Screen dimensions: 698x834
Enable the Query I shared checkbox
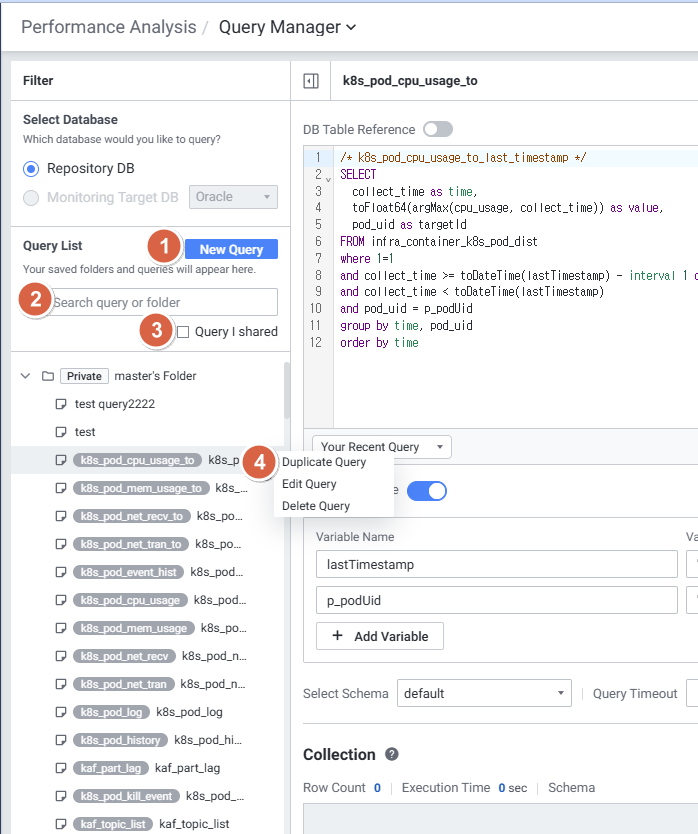(x=182, y=332)
